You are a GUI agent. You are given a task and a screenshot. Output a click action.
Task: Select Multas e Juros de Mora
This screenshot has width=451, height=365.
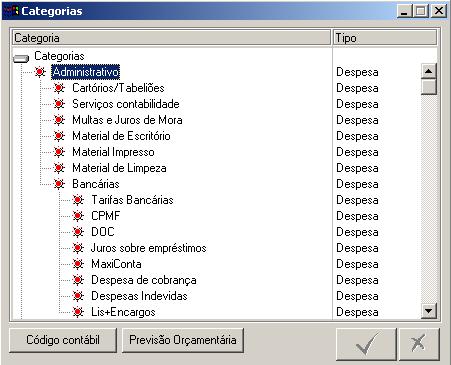(x=127, y=120)
